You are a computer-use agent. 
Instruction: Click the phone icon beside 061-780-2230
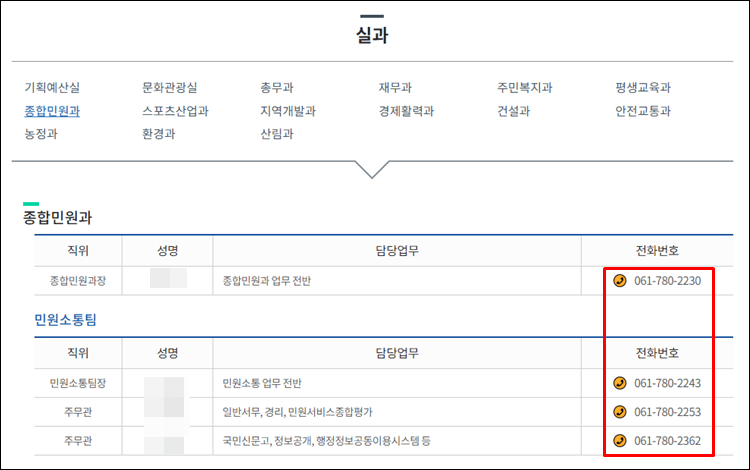[619, 281]
